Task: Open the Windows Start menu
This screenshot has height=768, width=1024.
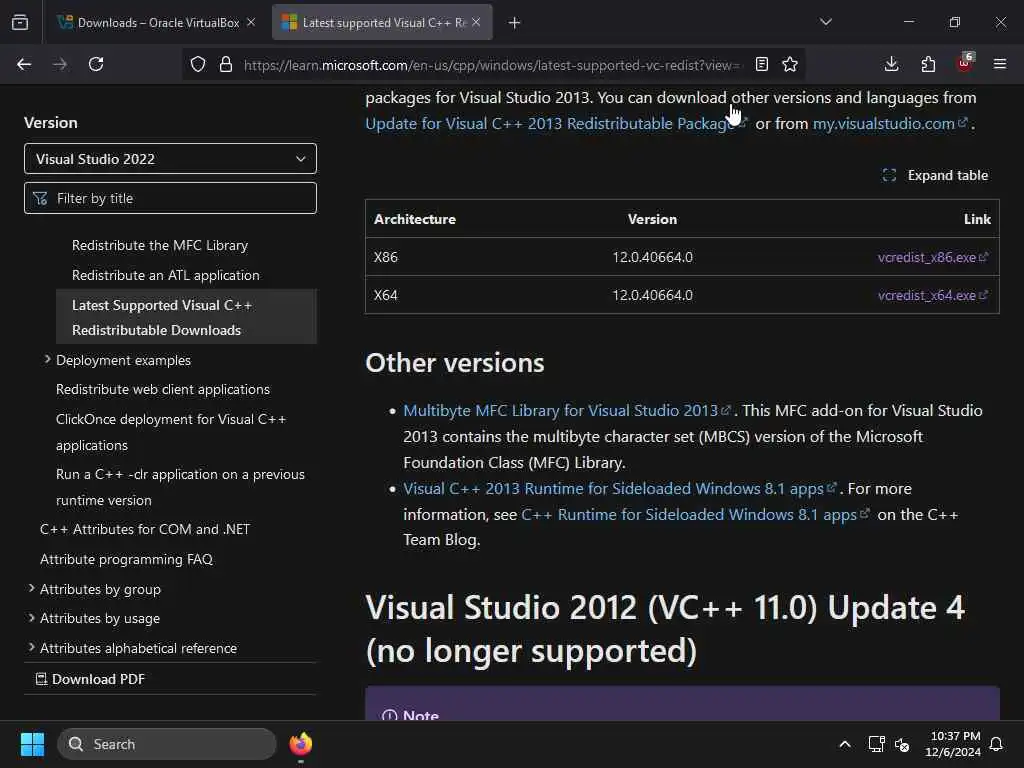Action: [x=32, y=744]
